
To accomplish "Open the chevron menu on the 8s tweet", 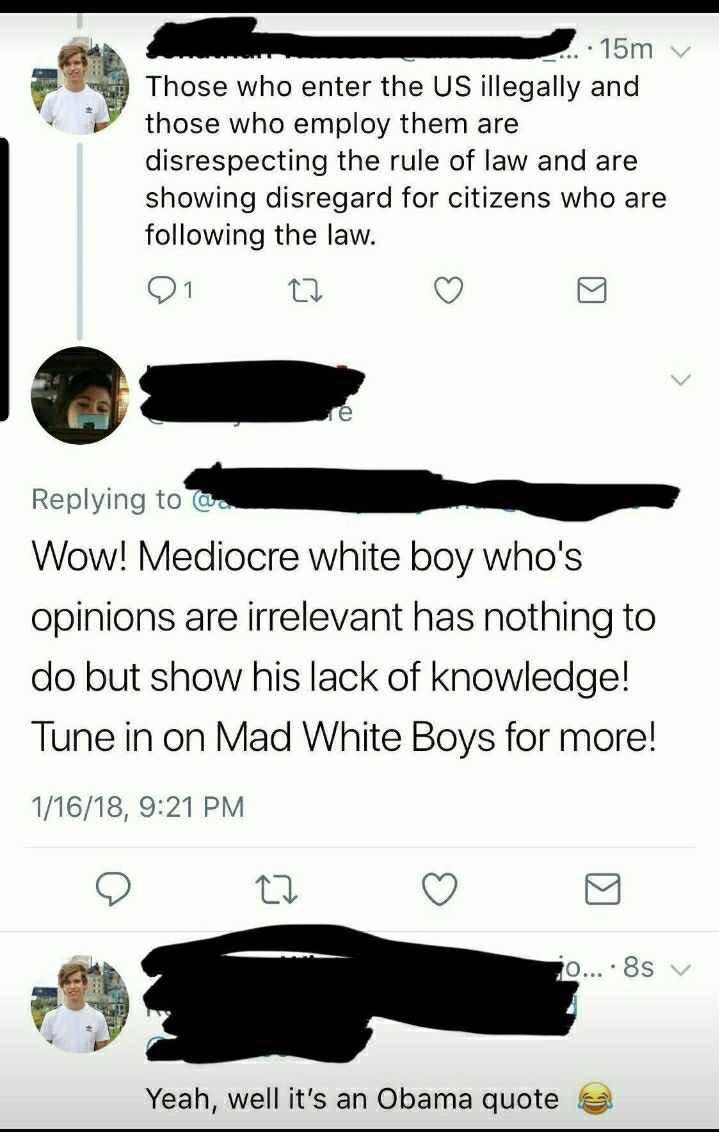I will click(x=681, y=968).
